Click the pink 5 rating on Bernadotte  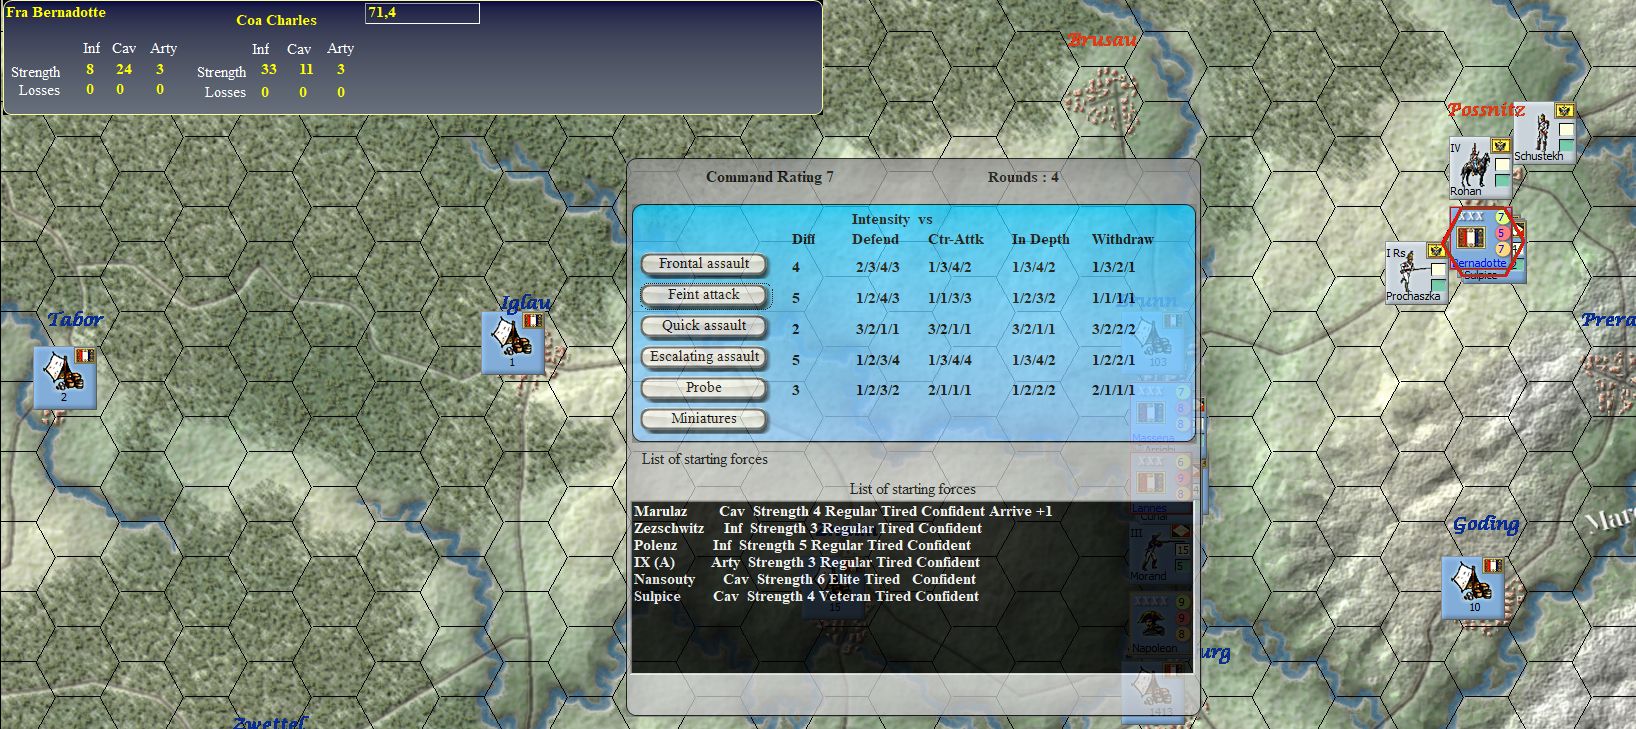[x=1501, y=233]
